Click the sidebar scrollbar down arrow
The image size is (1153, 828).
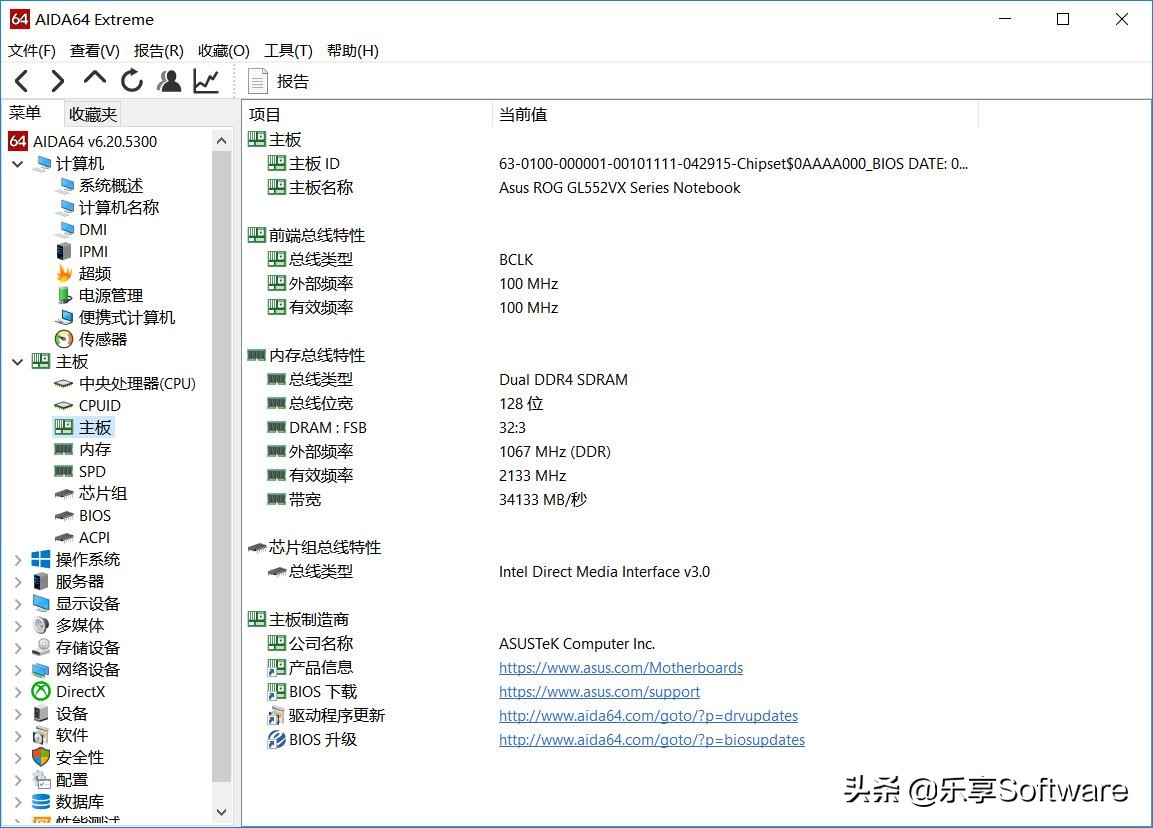(221, 812)
